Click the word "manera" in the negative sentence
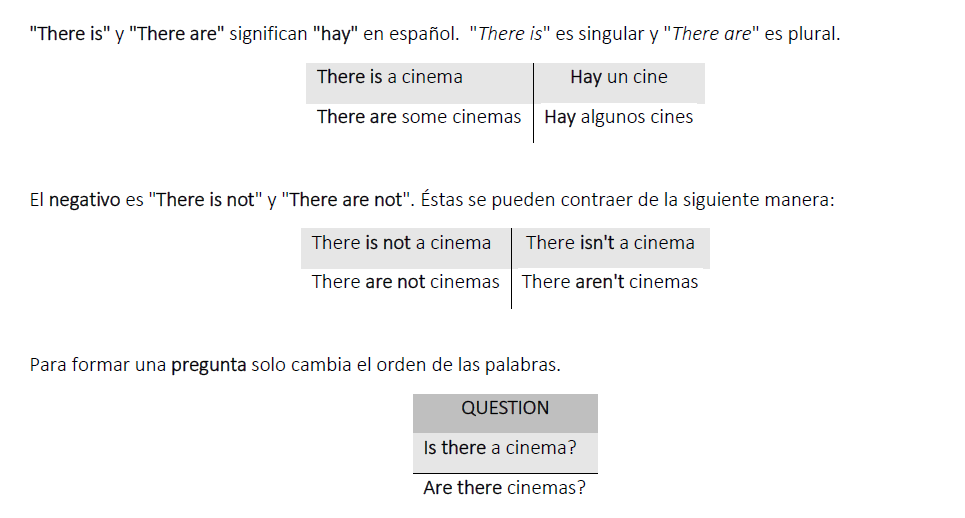Viewport: 965px width, 518px height. (x=802, y=200)
